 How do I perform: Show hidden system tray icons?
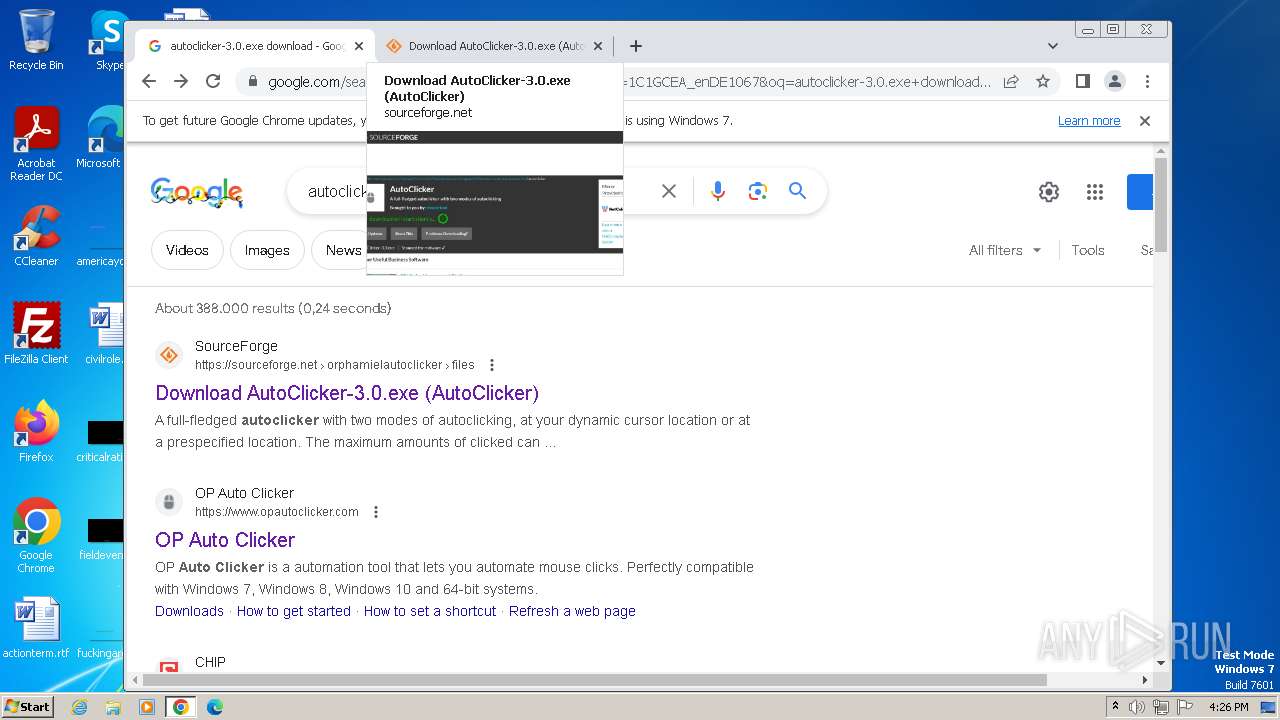(1115, 707)
